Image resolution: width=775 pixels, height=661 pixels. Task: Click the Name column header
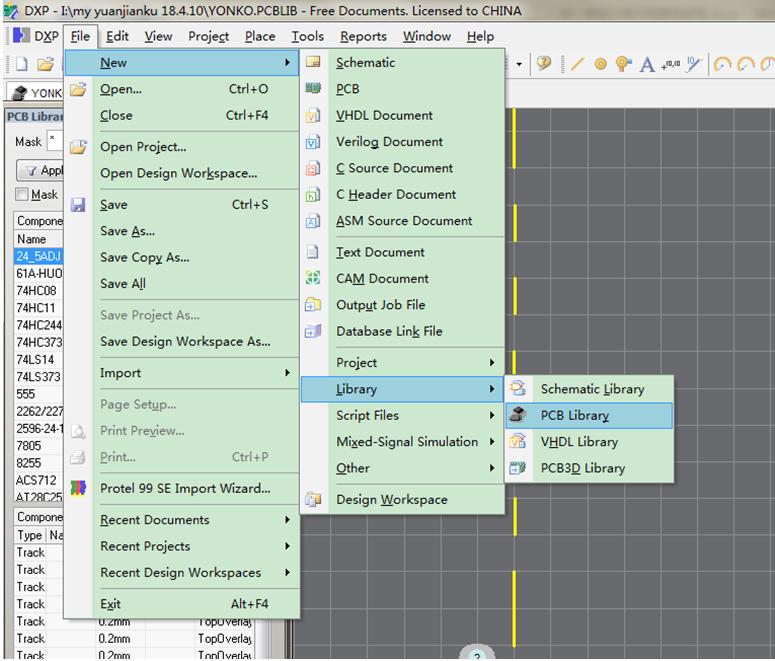tap(39, 239)
